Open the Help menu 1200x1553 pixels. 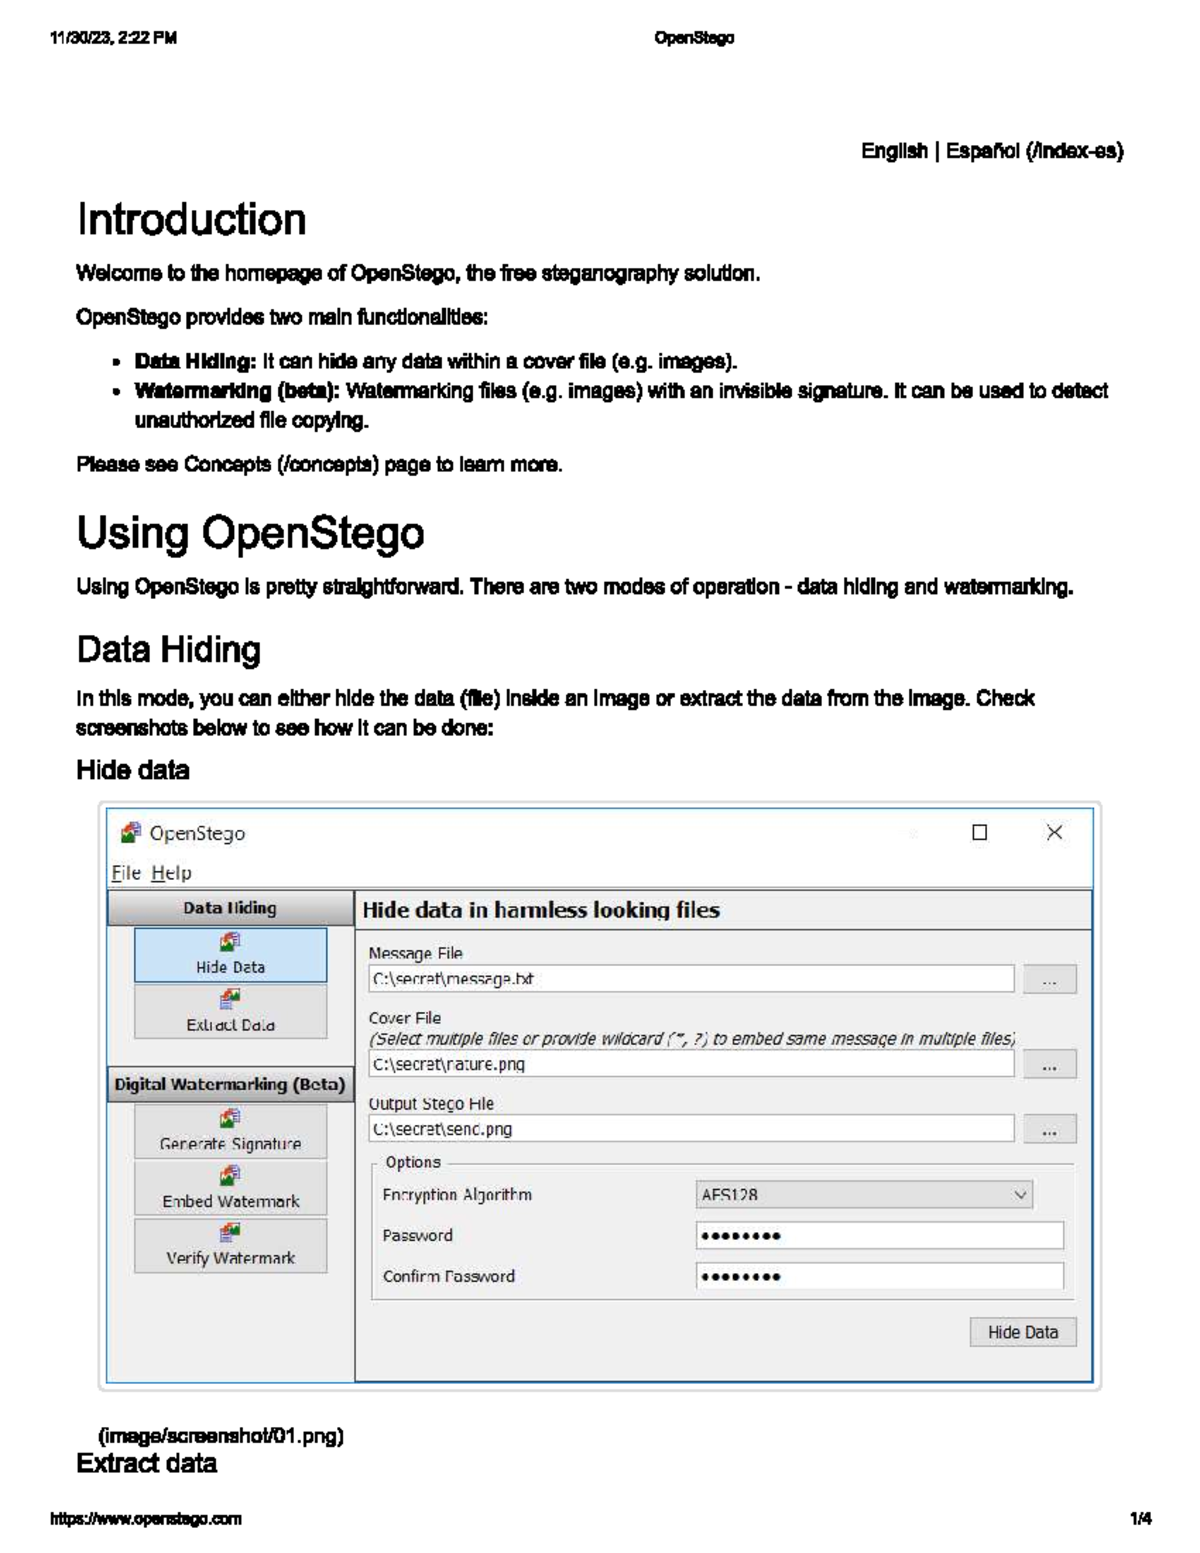[x=171, y=873]
